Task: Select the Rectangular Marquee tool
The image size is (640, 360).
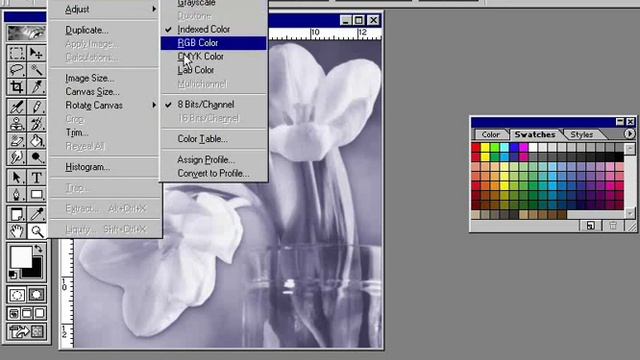Action: [17, 53]
